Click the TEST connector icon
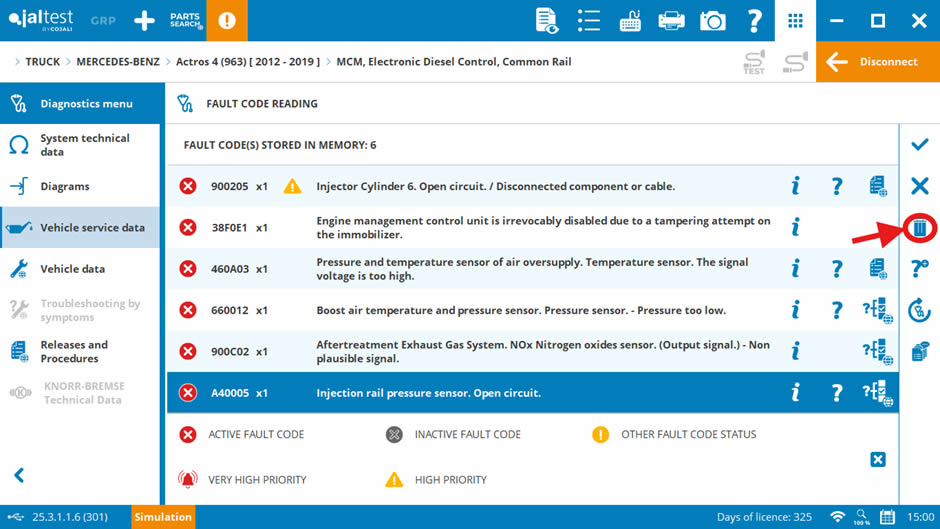The width and height of the screenshot is (940, 529). 754,62
